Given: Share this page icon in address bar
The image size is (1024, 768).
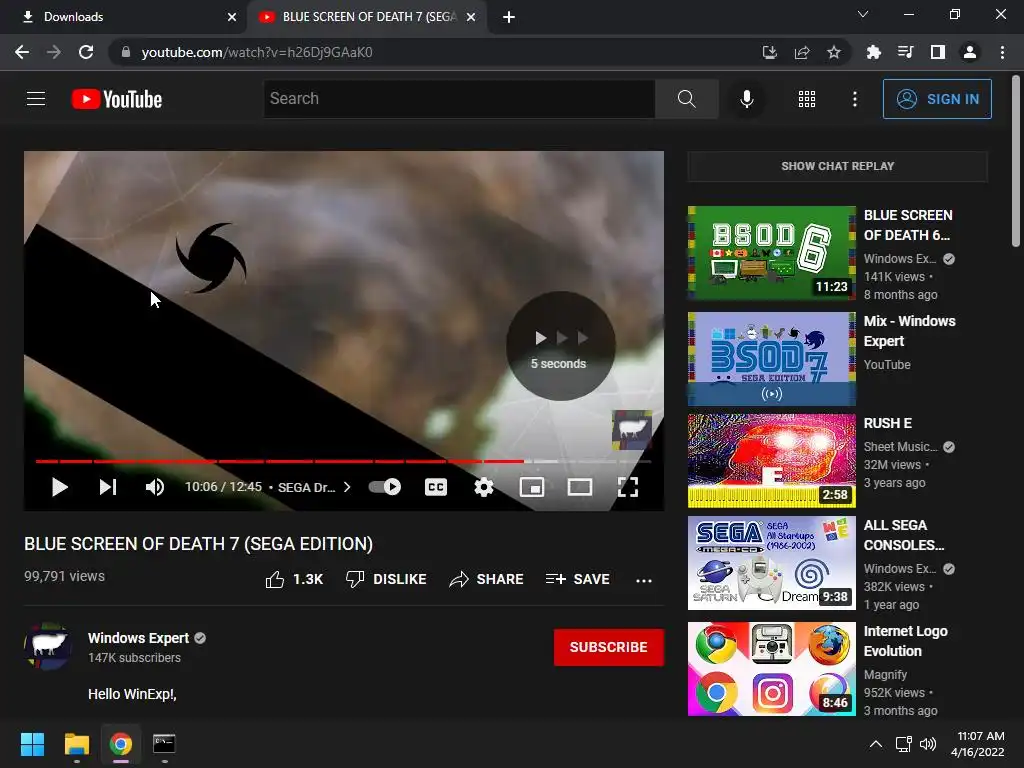Looking at the screenshot, I should click(x=801, y=52).
